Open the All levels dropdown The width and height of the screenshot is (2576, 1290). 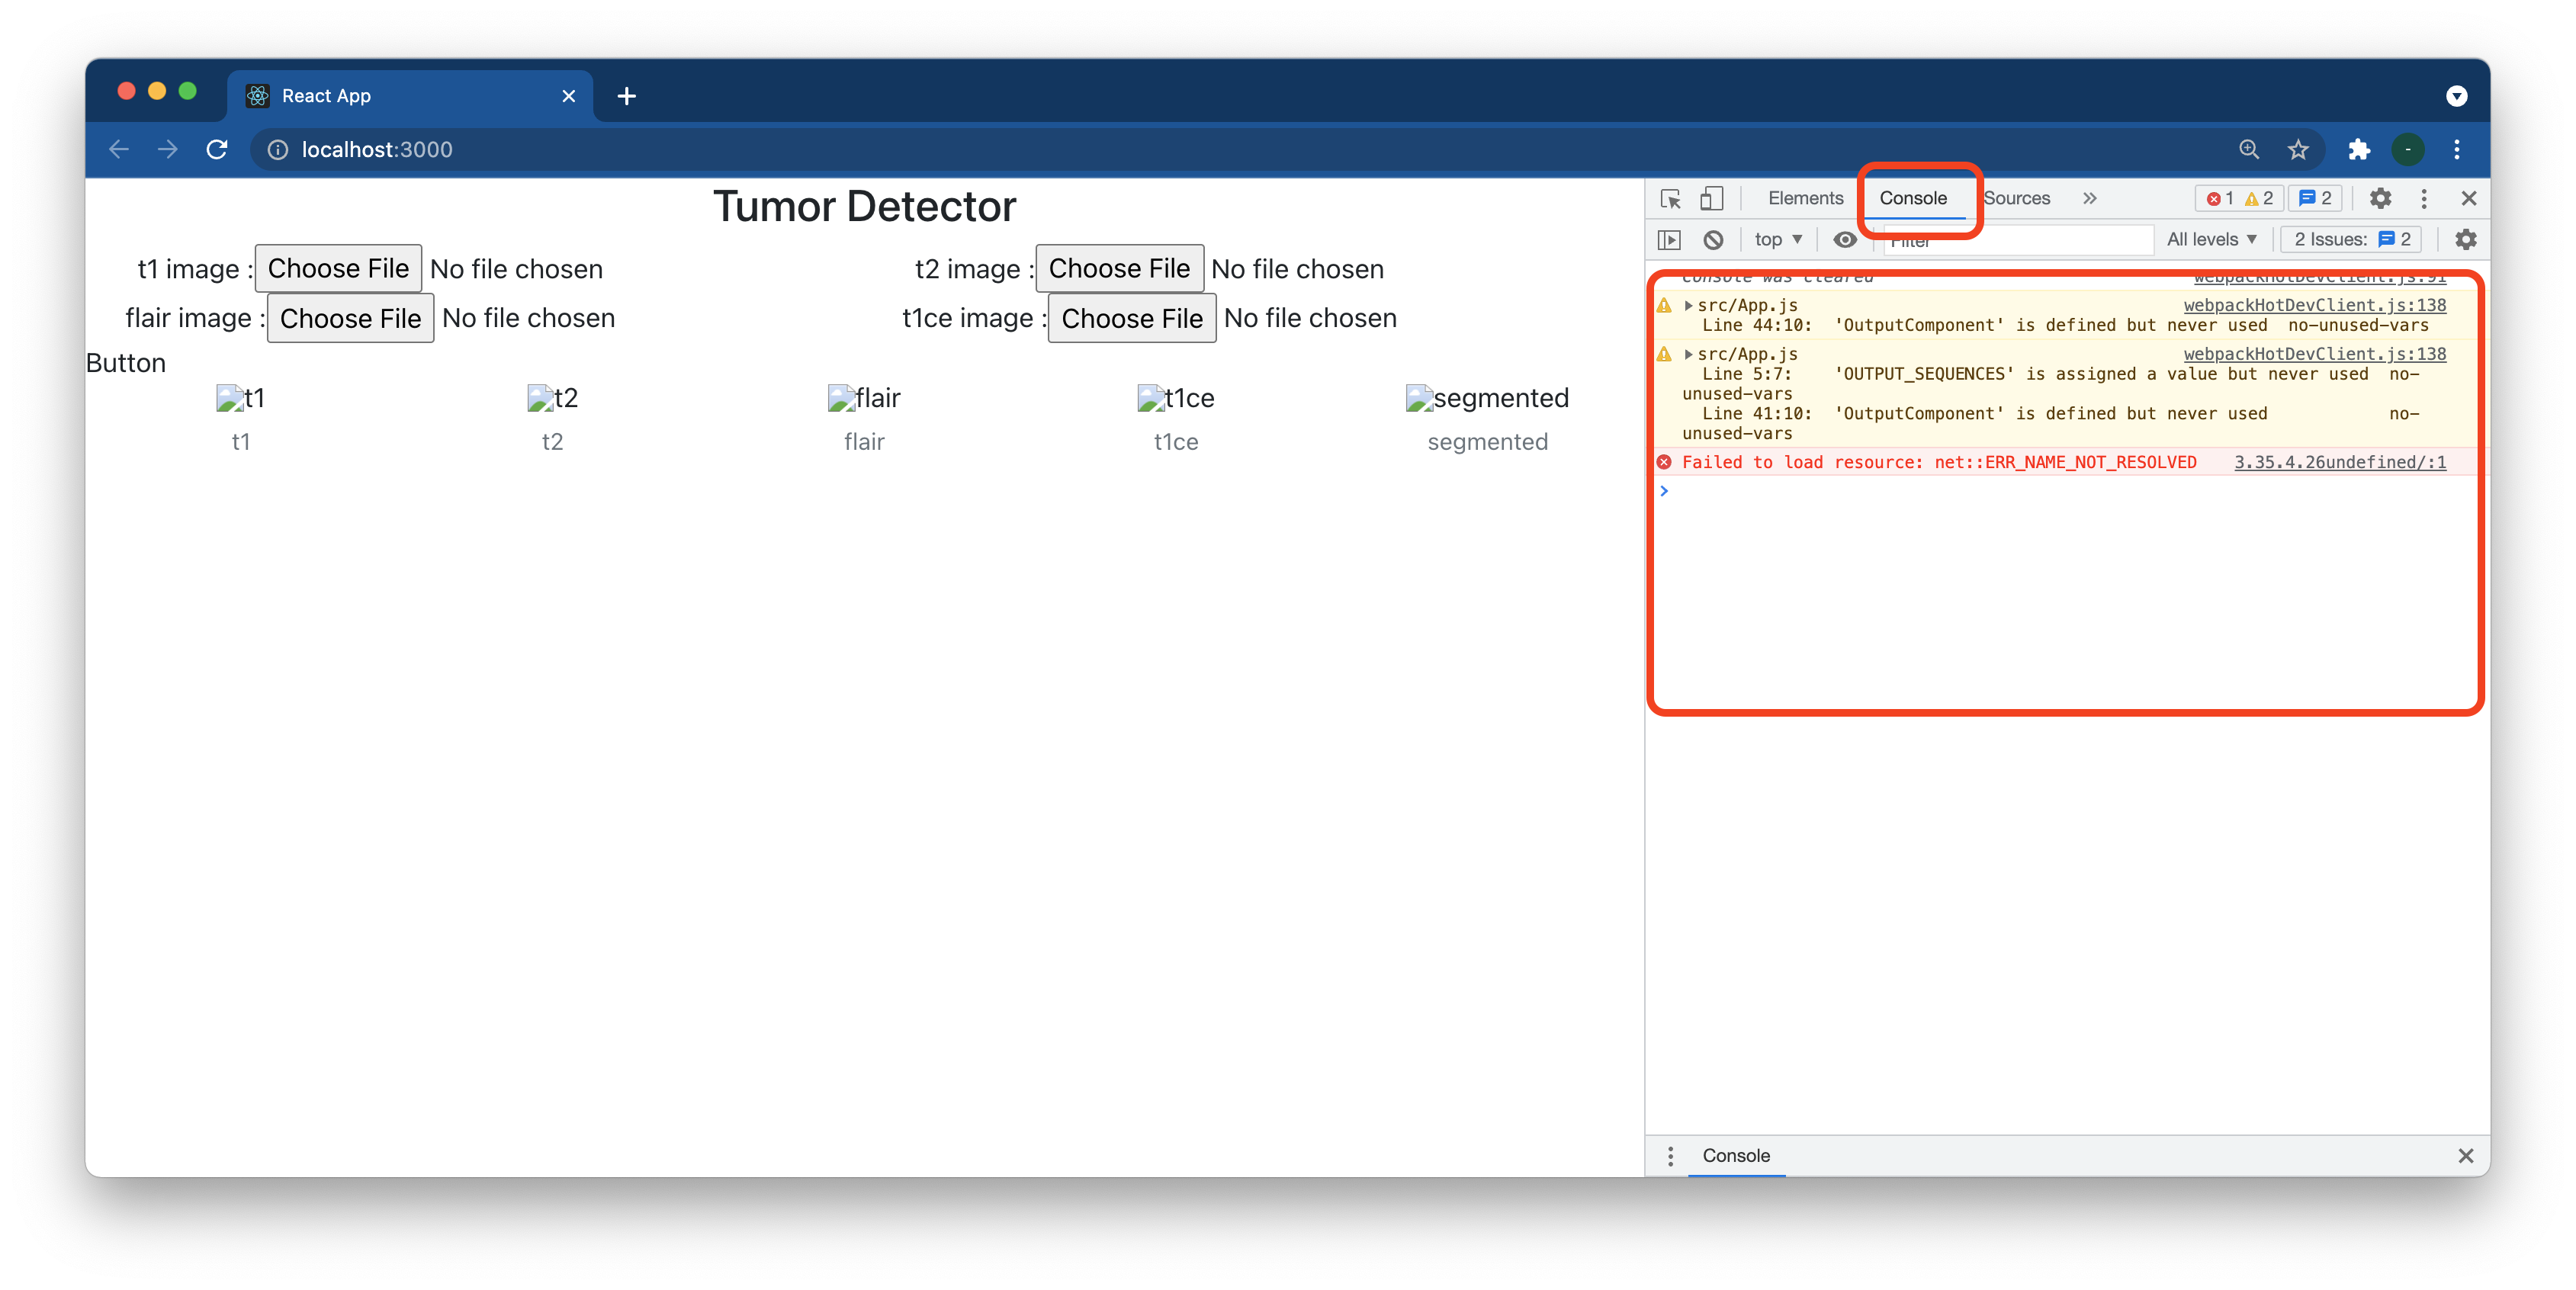(2211, 240)
